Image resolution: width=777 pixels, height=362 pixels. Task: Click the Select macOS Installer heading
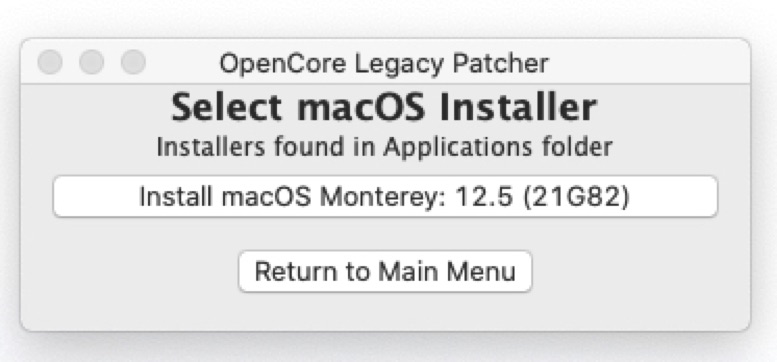click(x=384, y=107)
